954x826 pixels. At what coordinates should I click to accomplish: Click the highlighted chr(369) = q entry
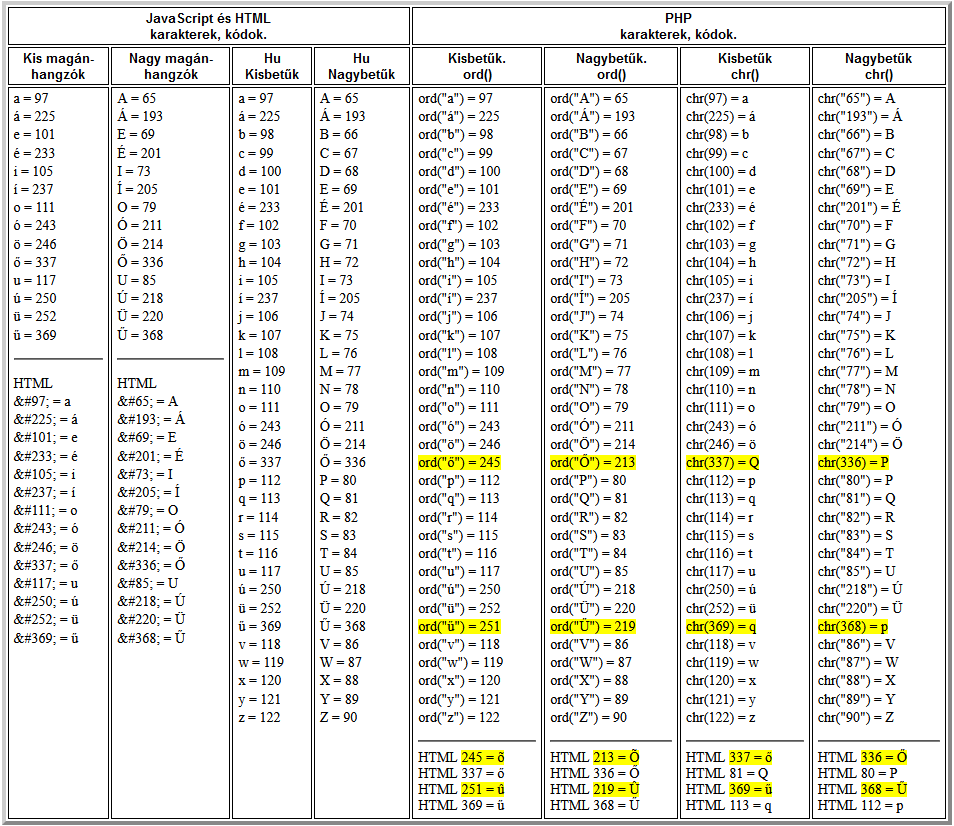pos(721,626)
